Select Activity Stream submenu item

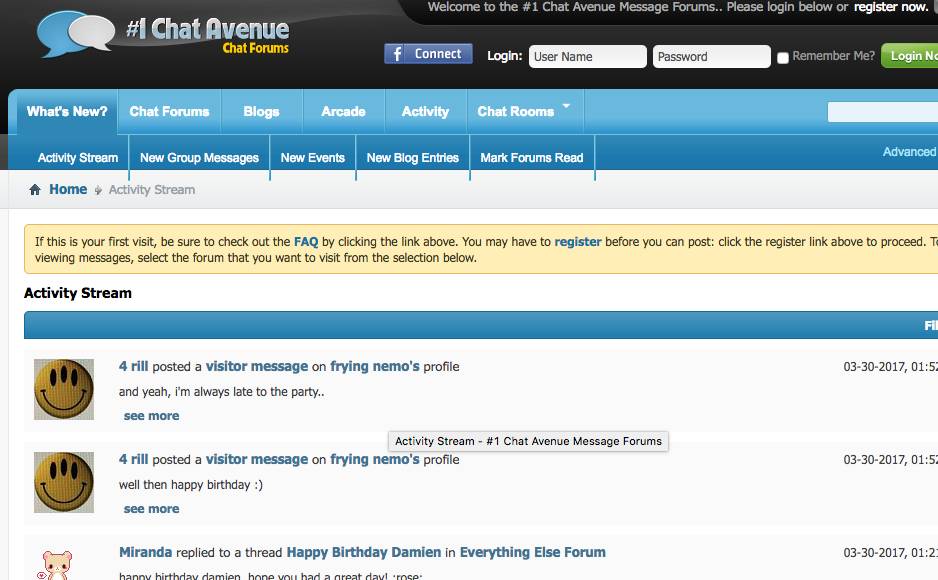tap(78, 158)
